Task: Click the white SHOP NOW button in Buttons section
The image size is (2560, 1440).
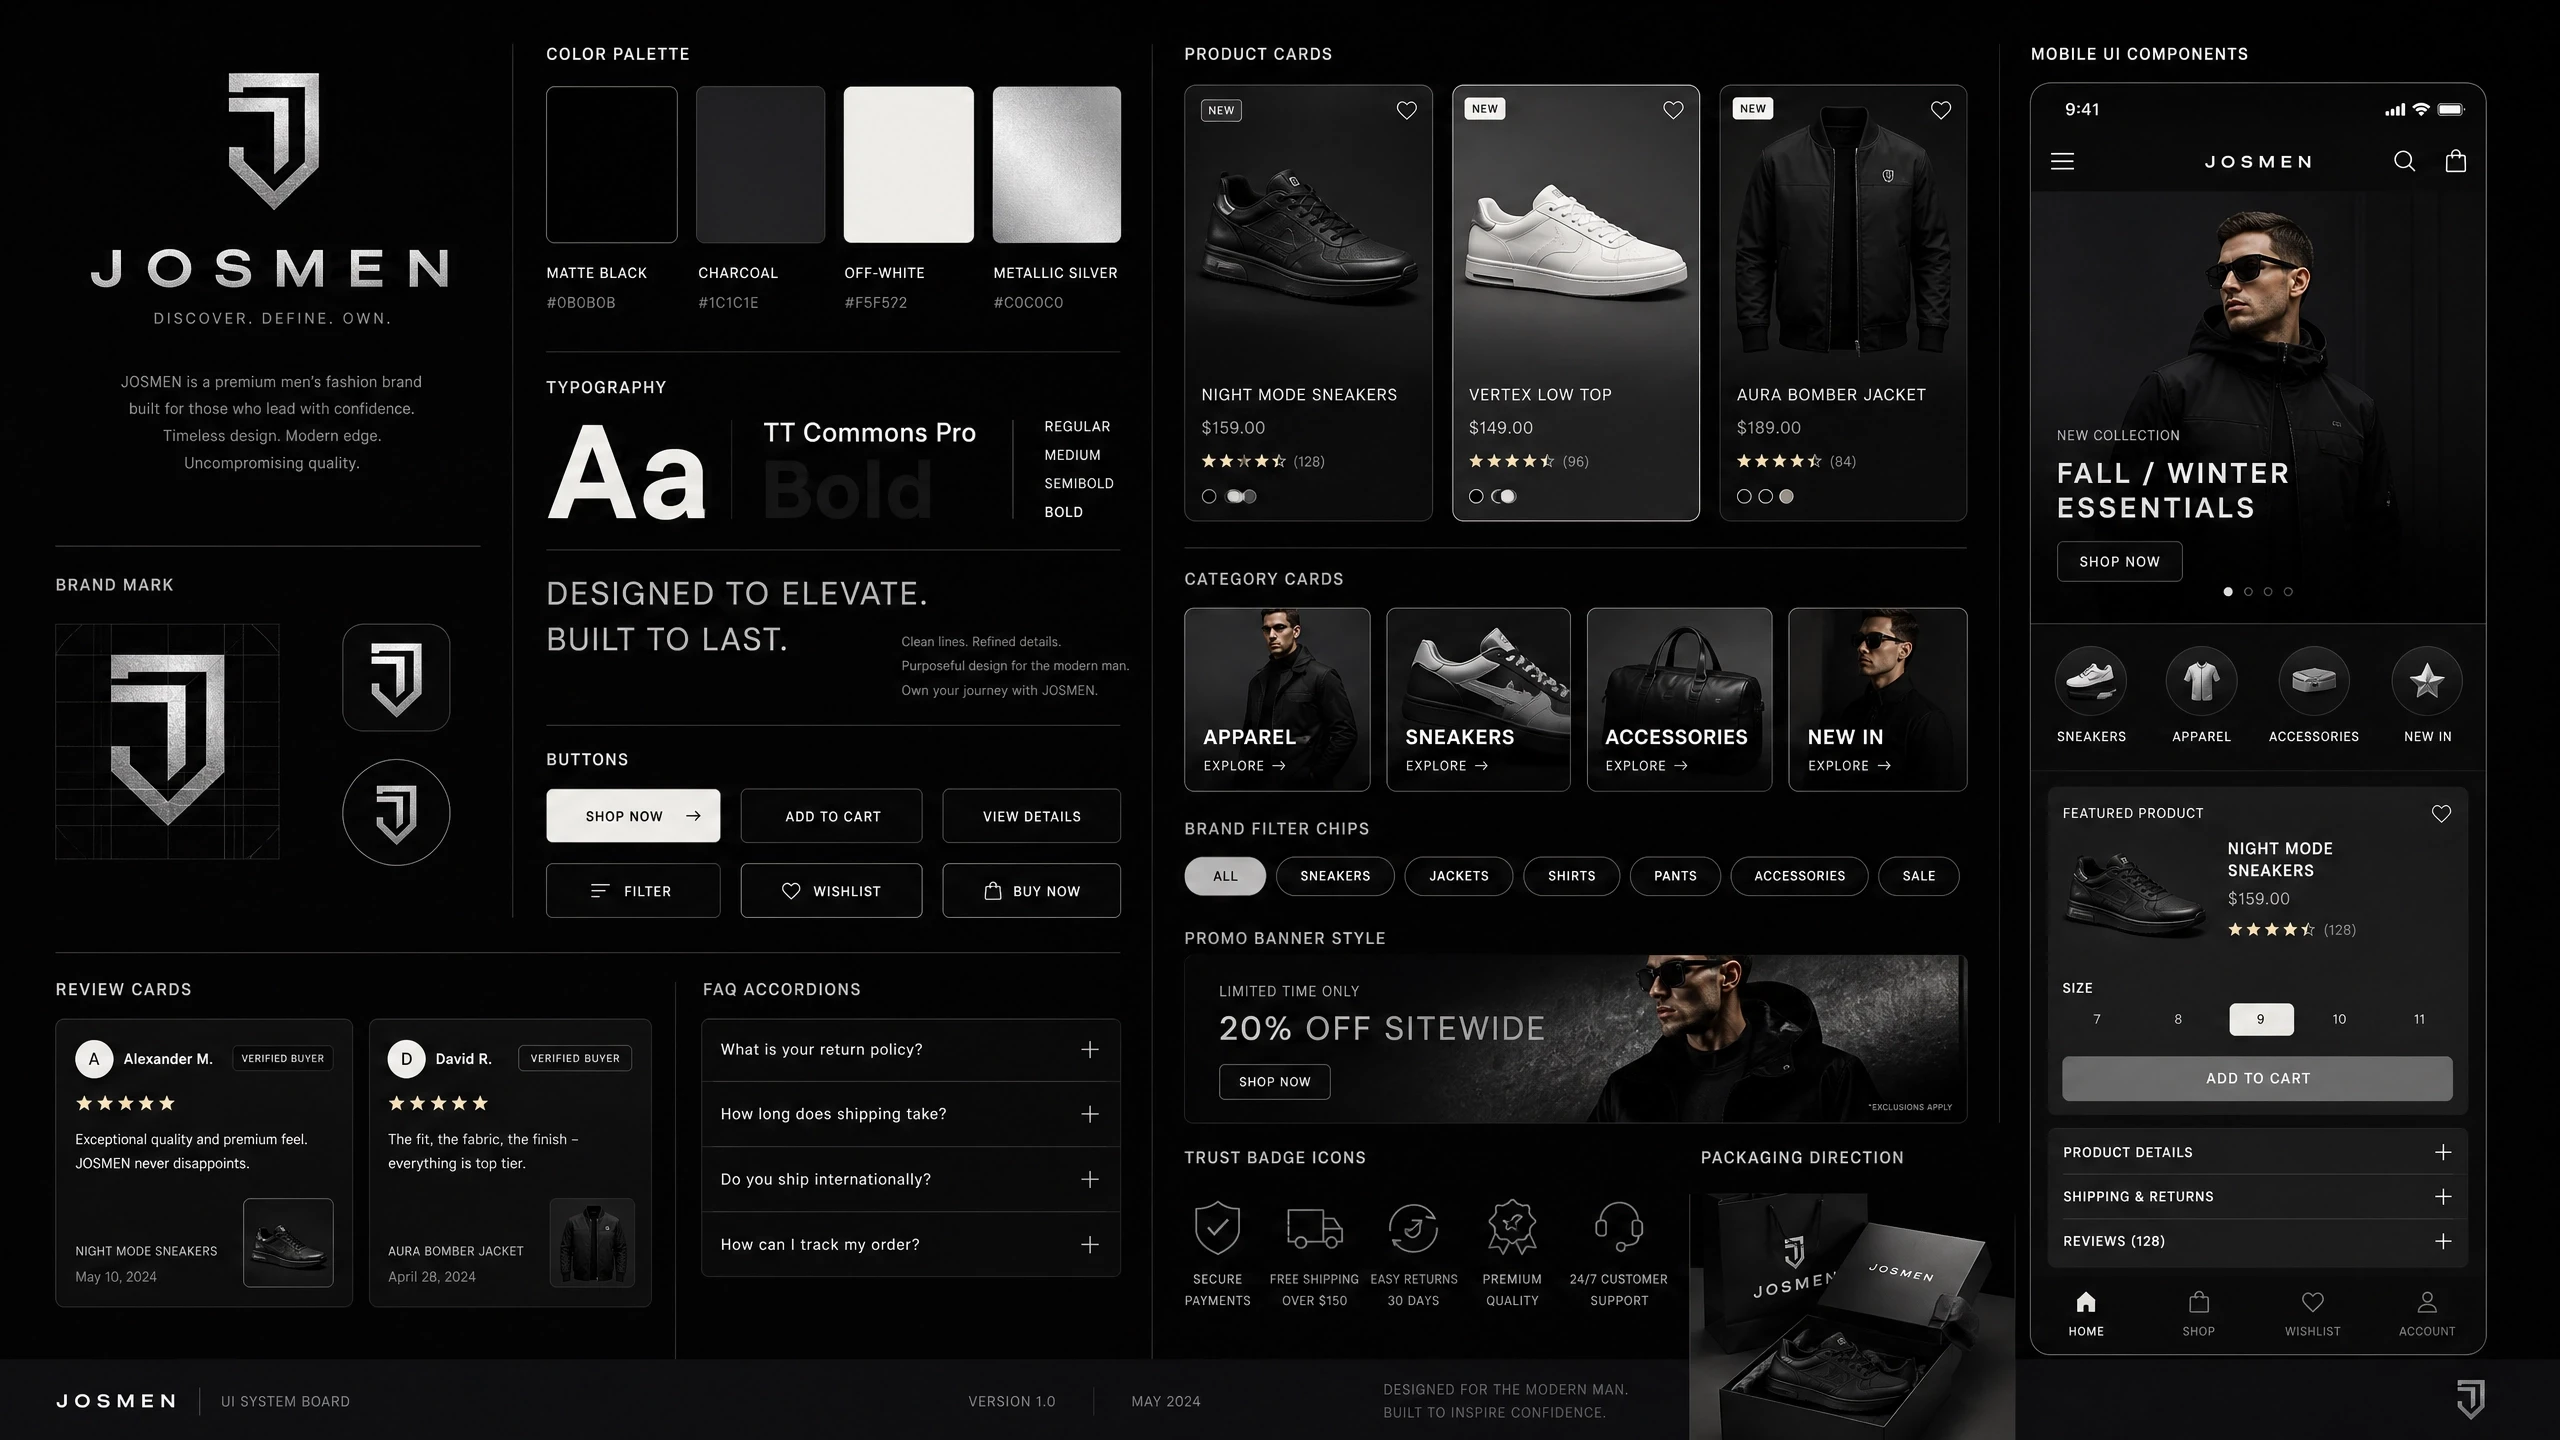Action: click(633, 816)
